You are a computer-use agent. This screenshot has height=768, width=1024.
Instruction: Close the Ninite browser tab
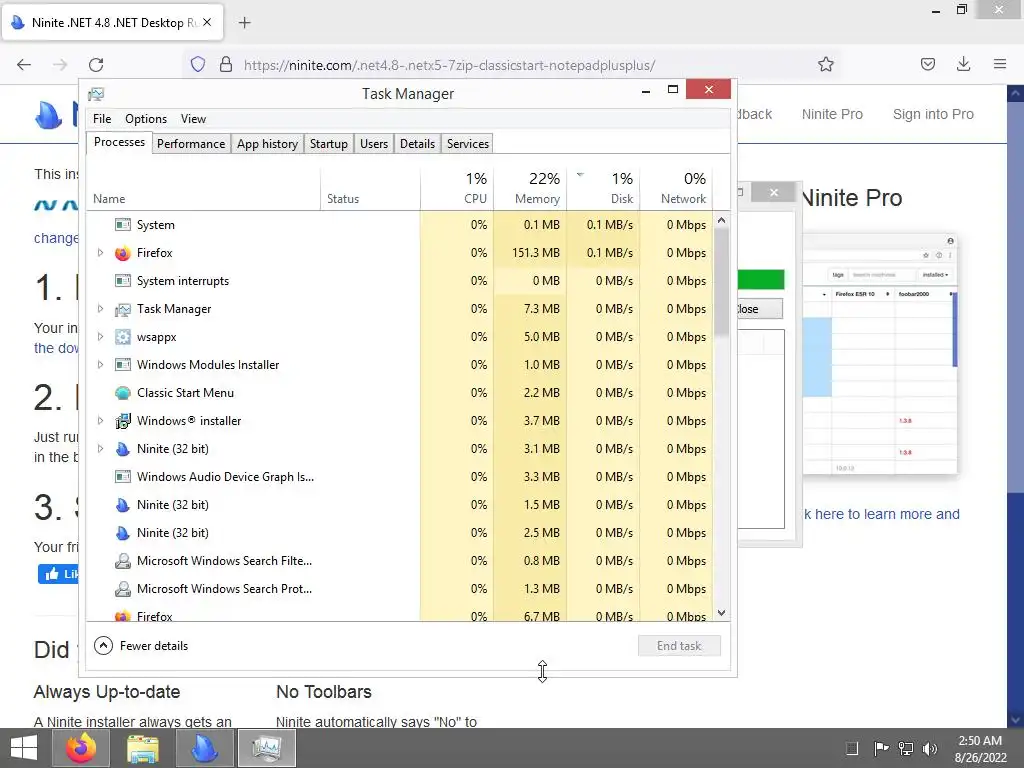[206, 22]
